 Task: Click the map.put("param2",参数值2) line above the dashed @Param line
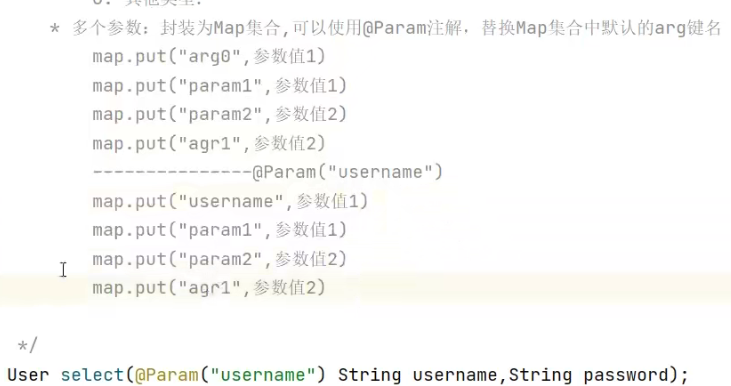click(x=220, y=114)
